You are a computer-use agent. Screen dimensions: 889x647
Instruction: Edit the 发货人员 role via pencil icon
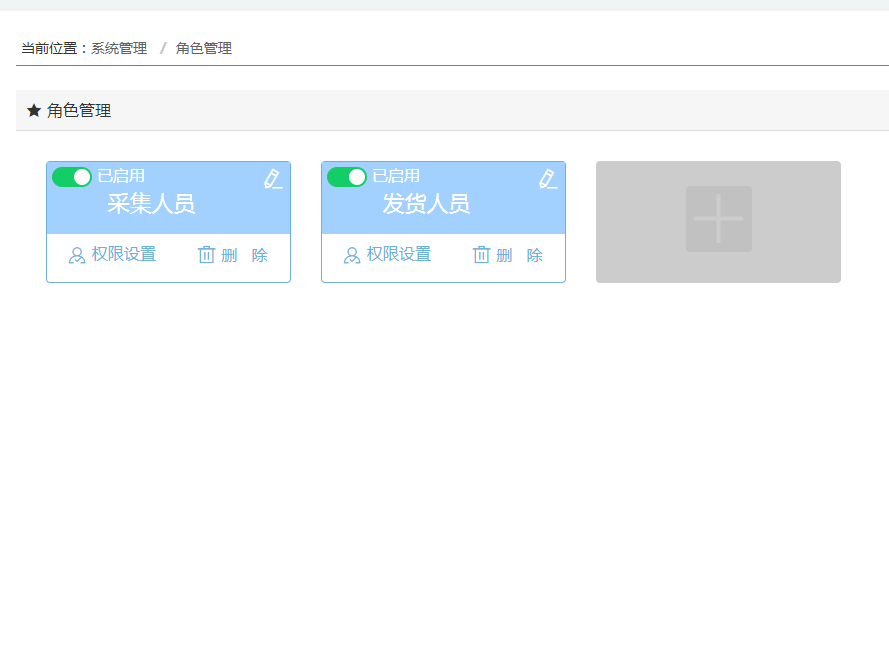point(548,179)
